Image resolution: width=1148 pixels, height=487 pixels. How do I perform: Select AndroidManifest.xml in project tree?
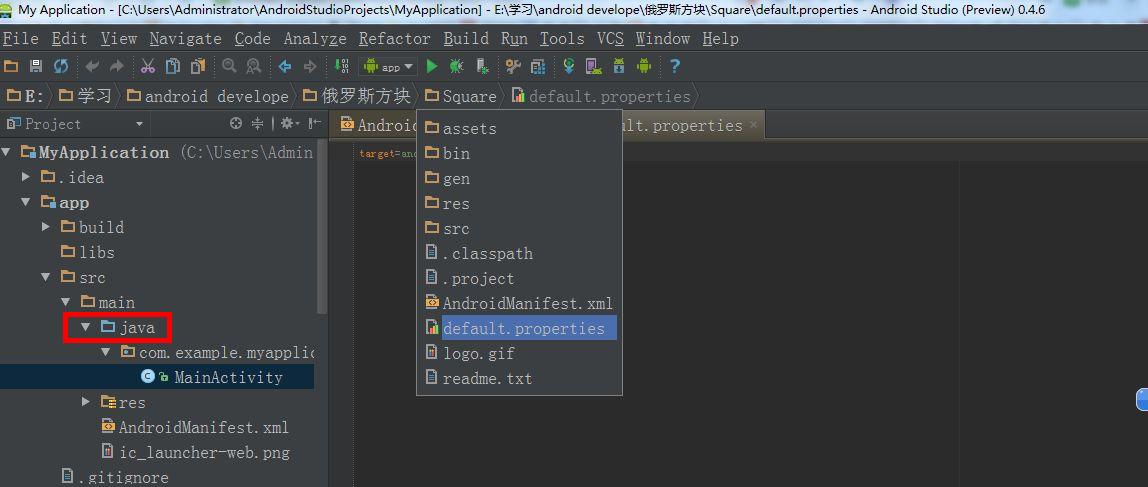pyautogui.click(x=195, y=427)
